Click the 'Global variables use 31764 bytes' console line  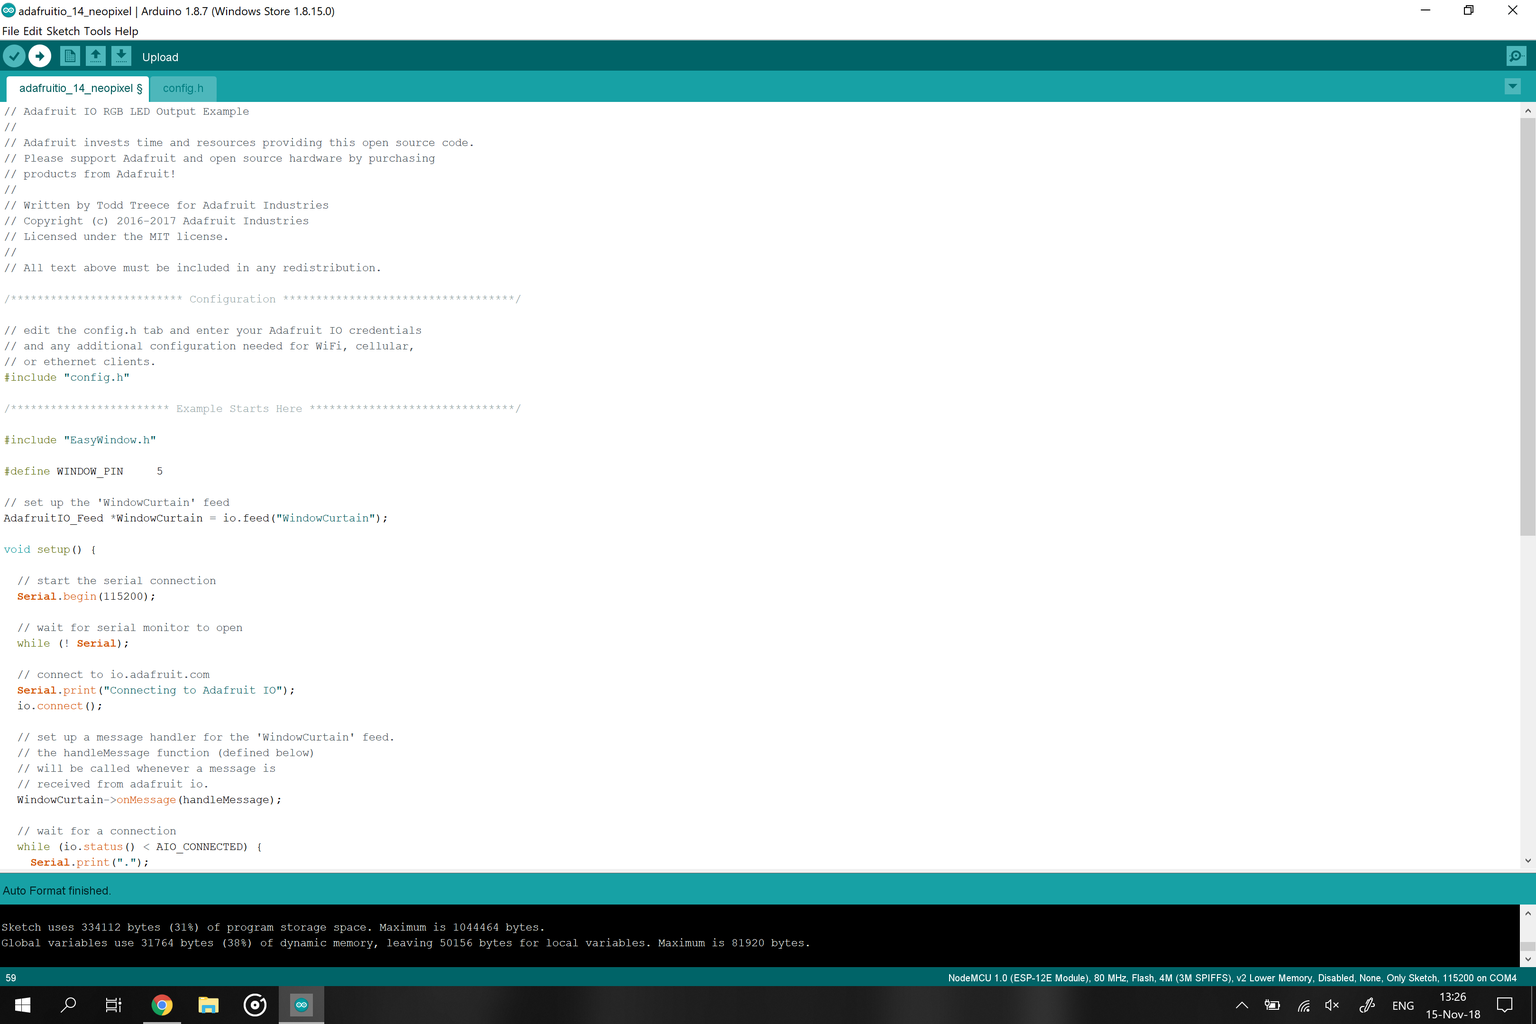pos(406,943)
